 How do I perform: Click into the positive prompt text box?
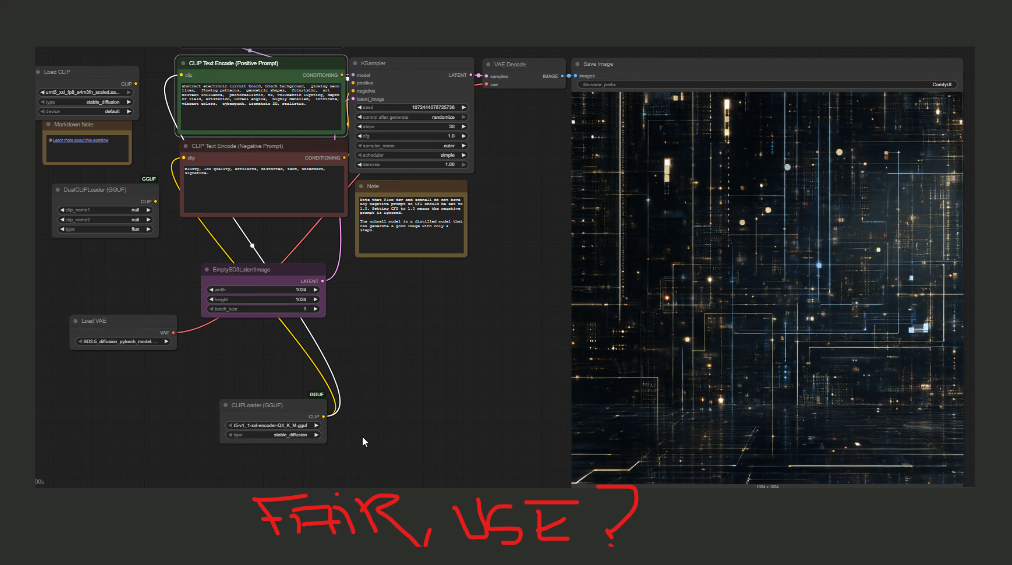coord(261,107)
